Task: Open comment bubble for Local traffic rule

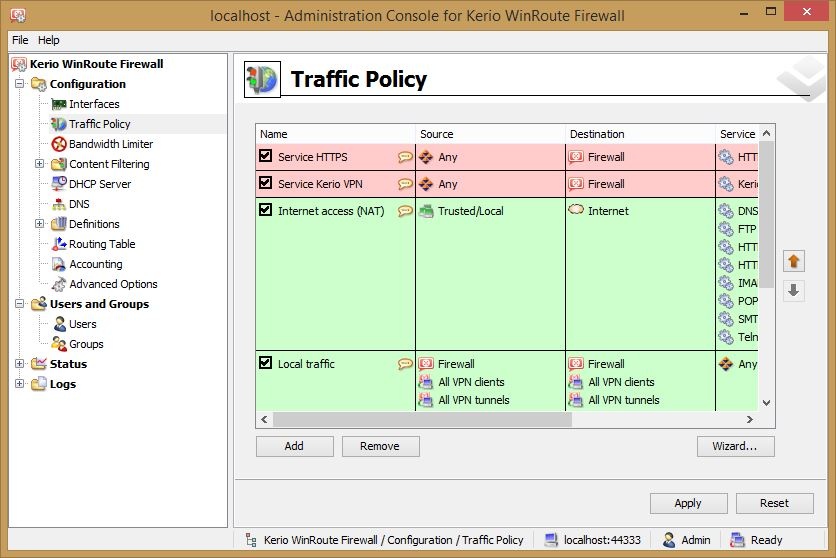Action: pos(405,364)
